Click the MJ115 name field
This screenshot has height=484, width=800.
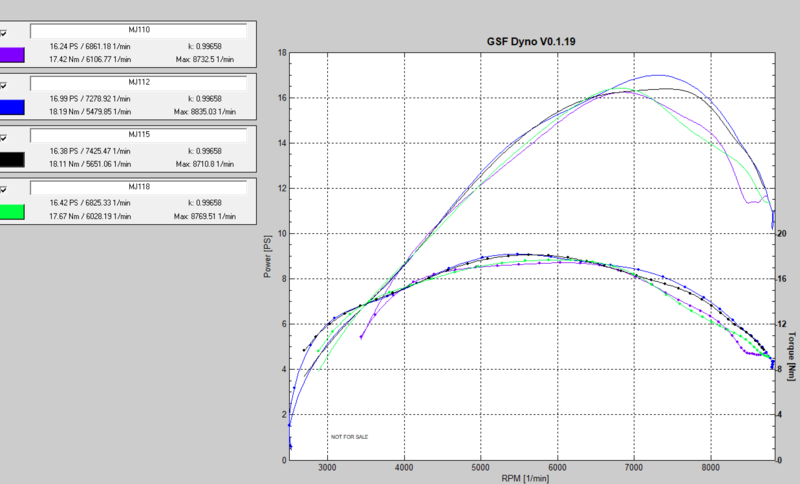(139, 135)
